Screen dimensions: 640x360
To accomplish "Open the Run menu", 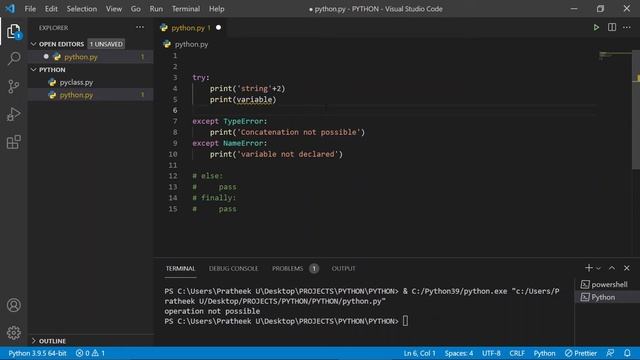I will pyautogui.click(x=156, y=9).
